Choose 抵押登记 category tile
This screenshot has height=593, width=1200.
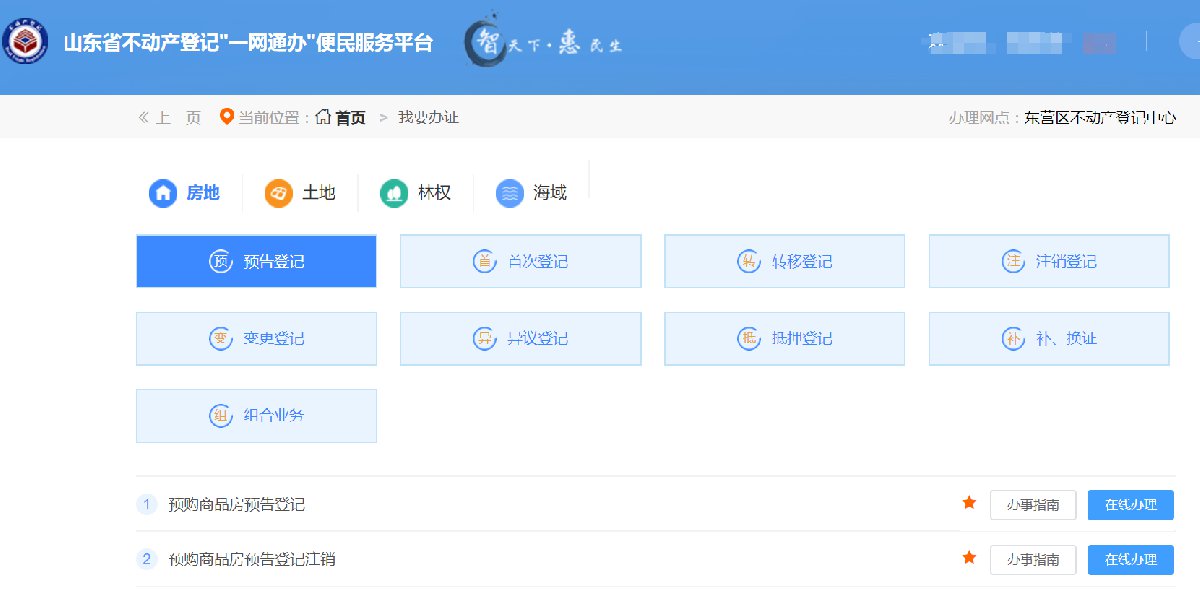[784, 339]
